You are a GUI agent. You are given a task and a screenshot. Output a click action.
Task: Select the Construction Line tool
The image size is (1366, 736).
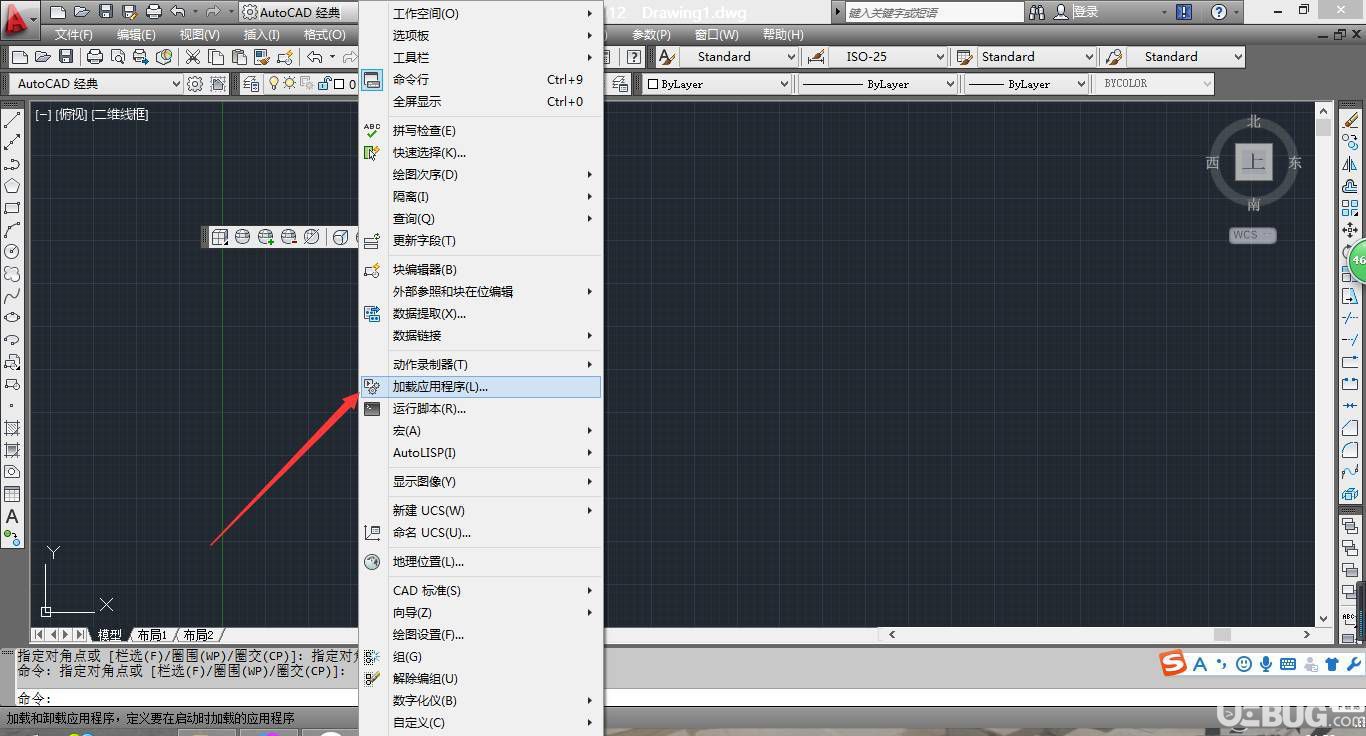tap(12, 142)
